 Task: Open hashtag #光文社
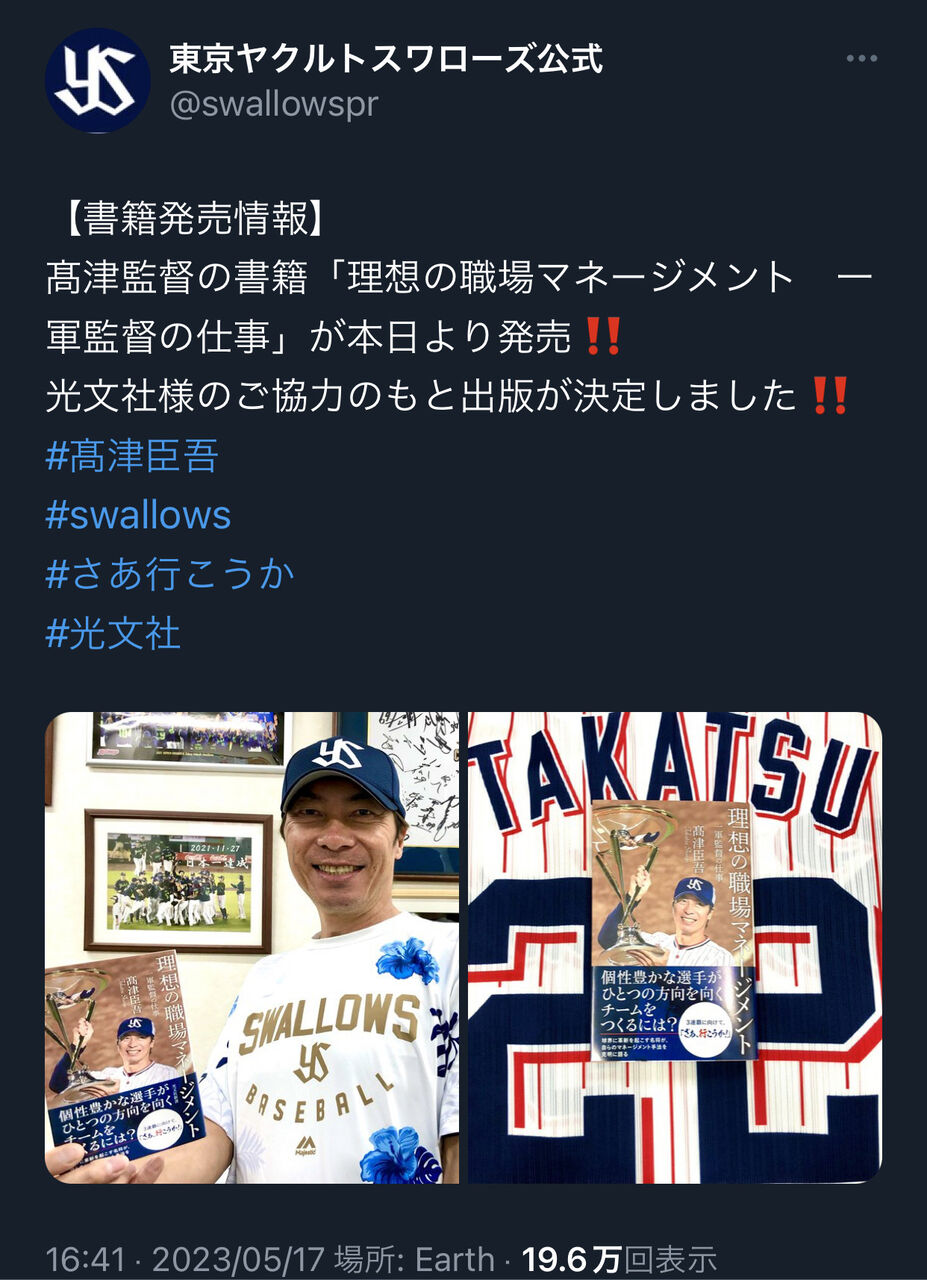point(113,633)
